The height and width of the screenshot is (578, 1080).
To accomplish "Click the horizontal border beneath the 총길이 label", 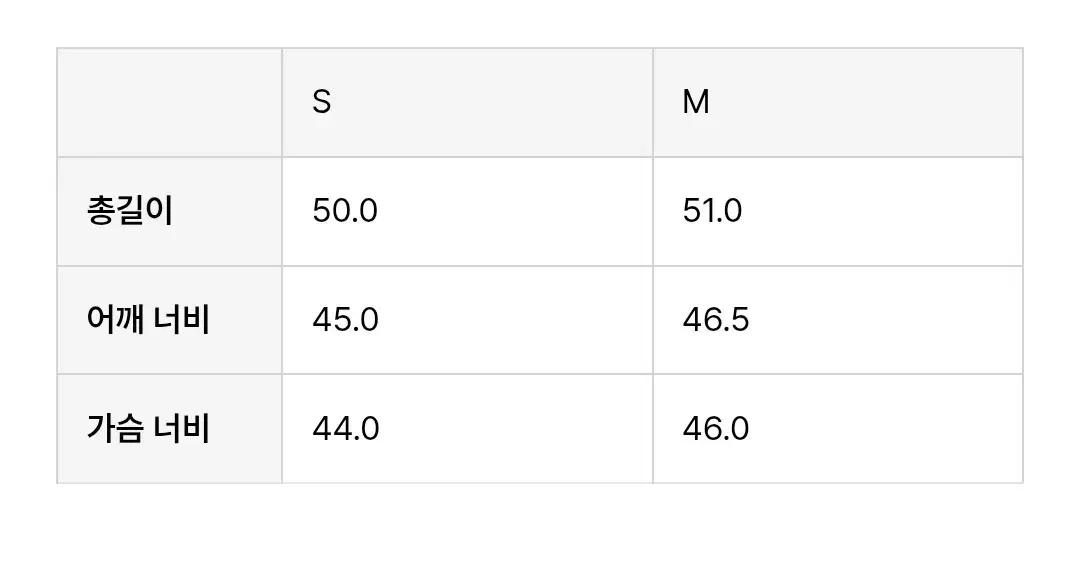I will [x=169, y=266].
